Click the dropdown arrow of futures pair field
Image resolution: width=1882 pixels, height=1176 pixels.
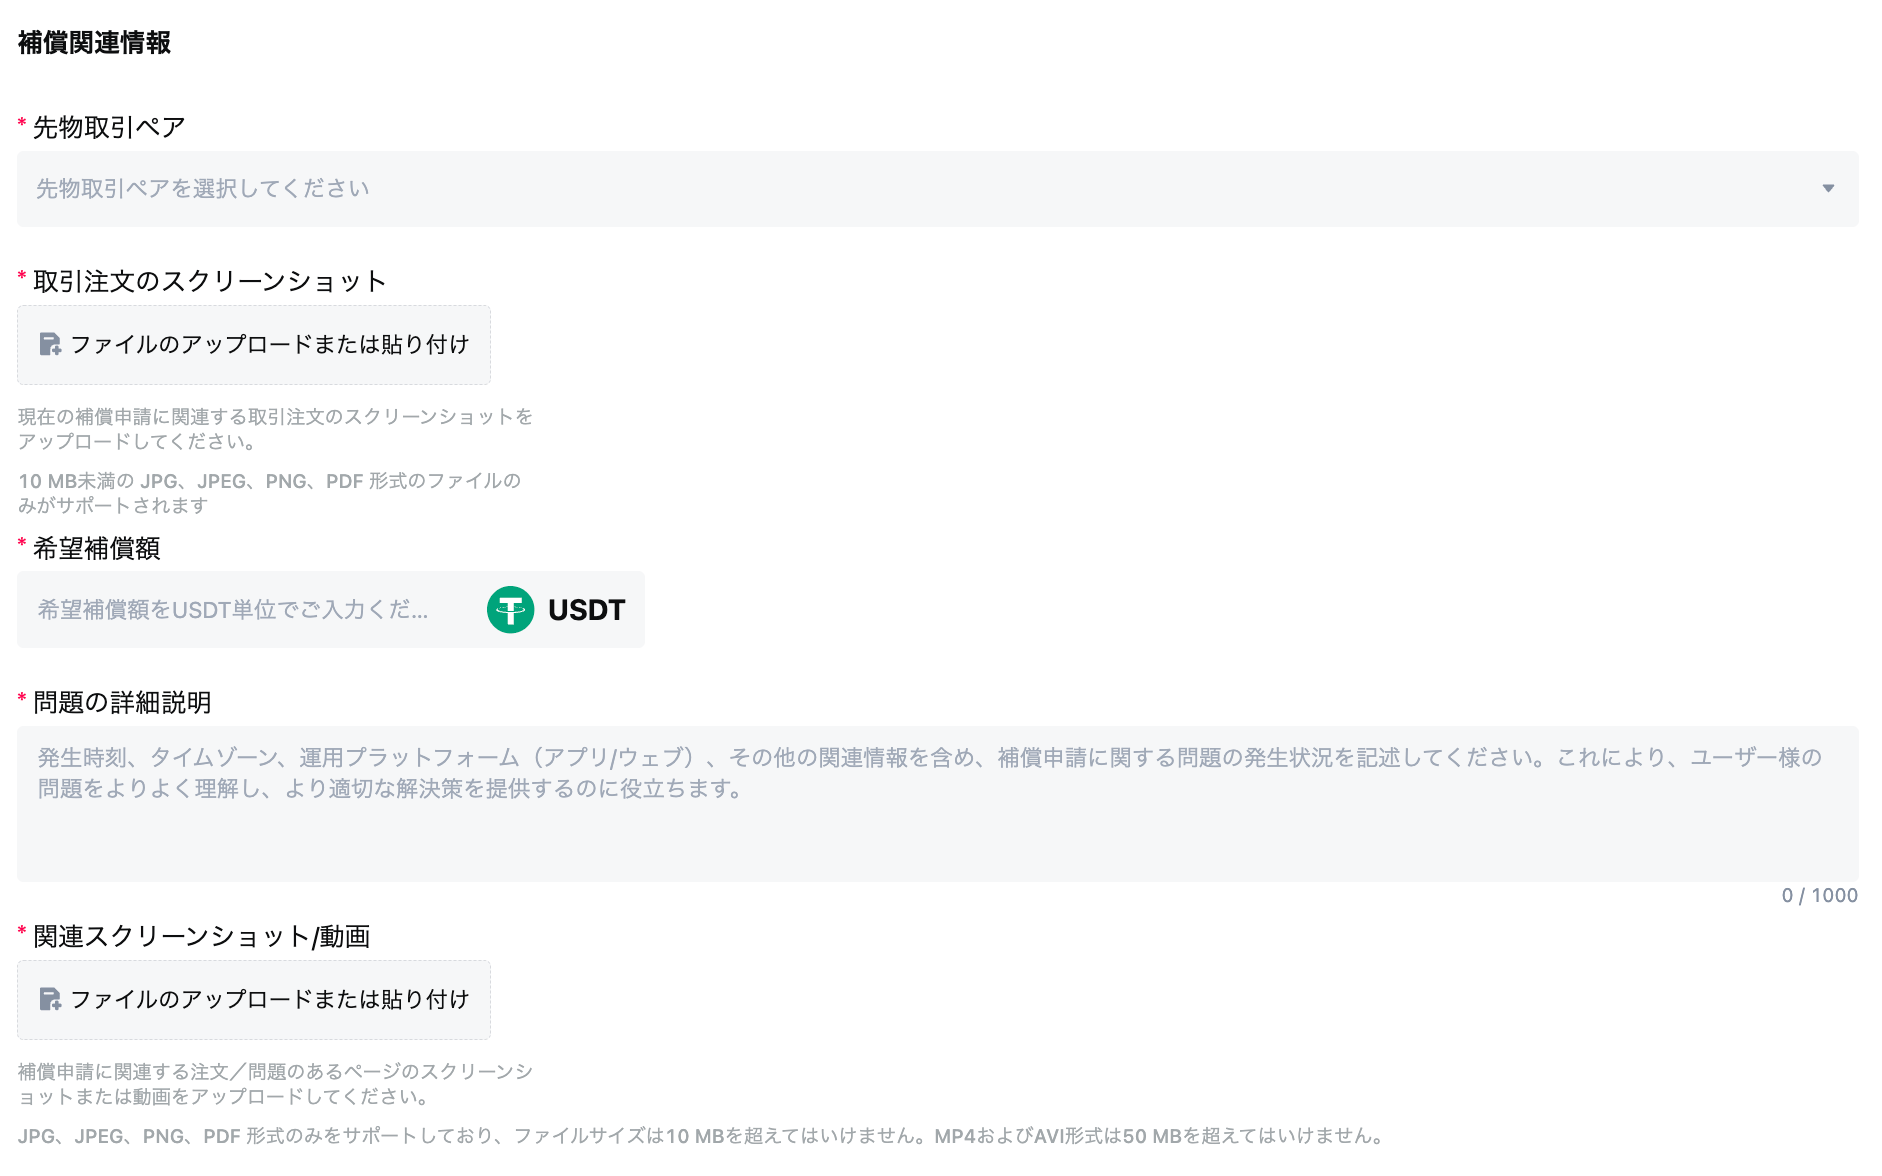[x=1828, y=189]
